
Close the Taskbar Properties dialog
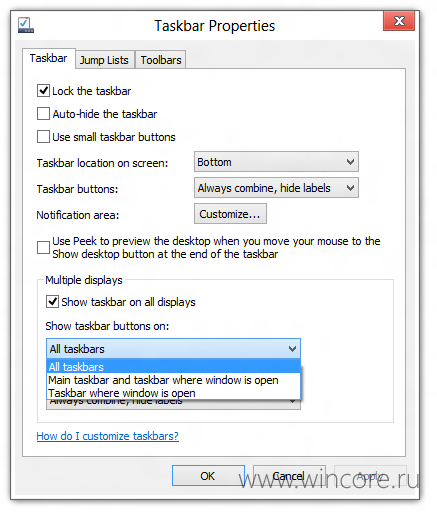[399, 21]
